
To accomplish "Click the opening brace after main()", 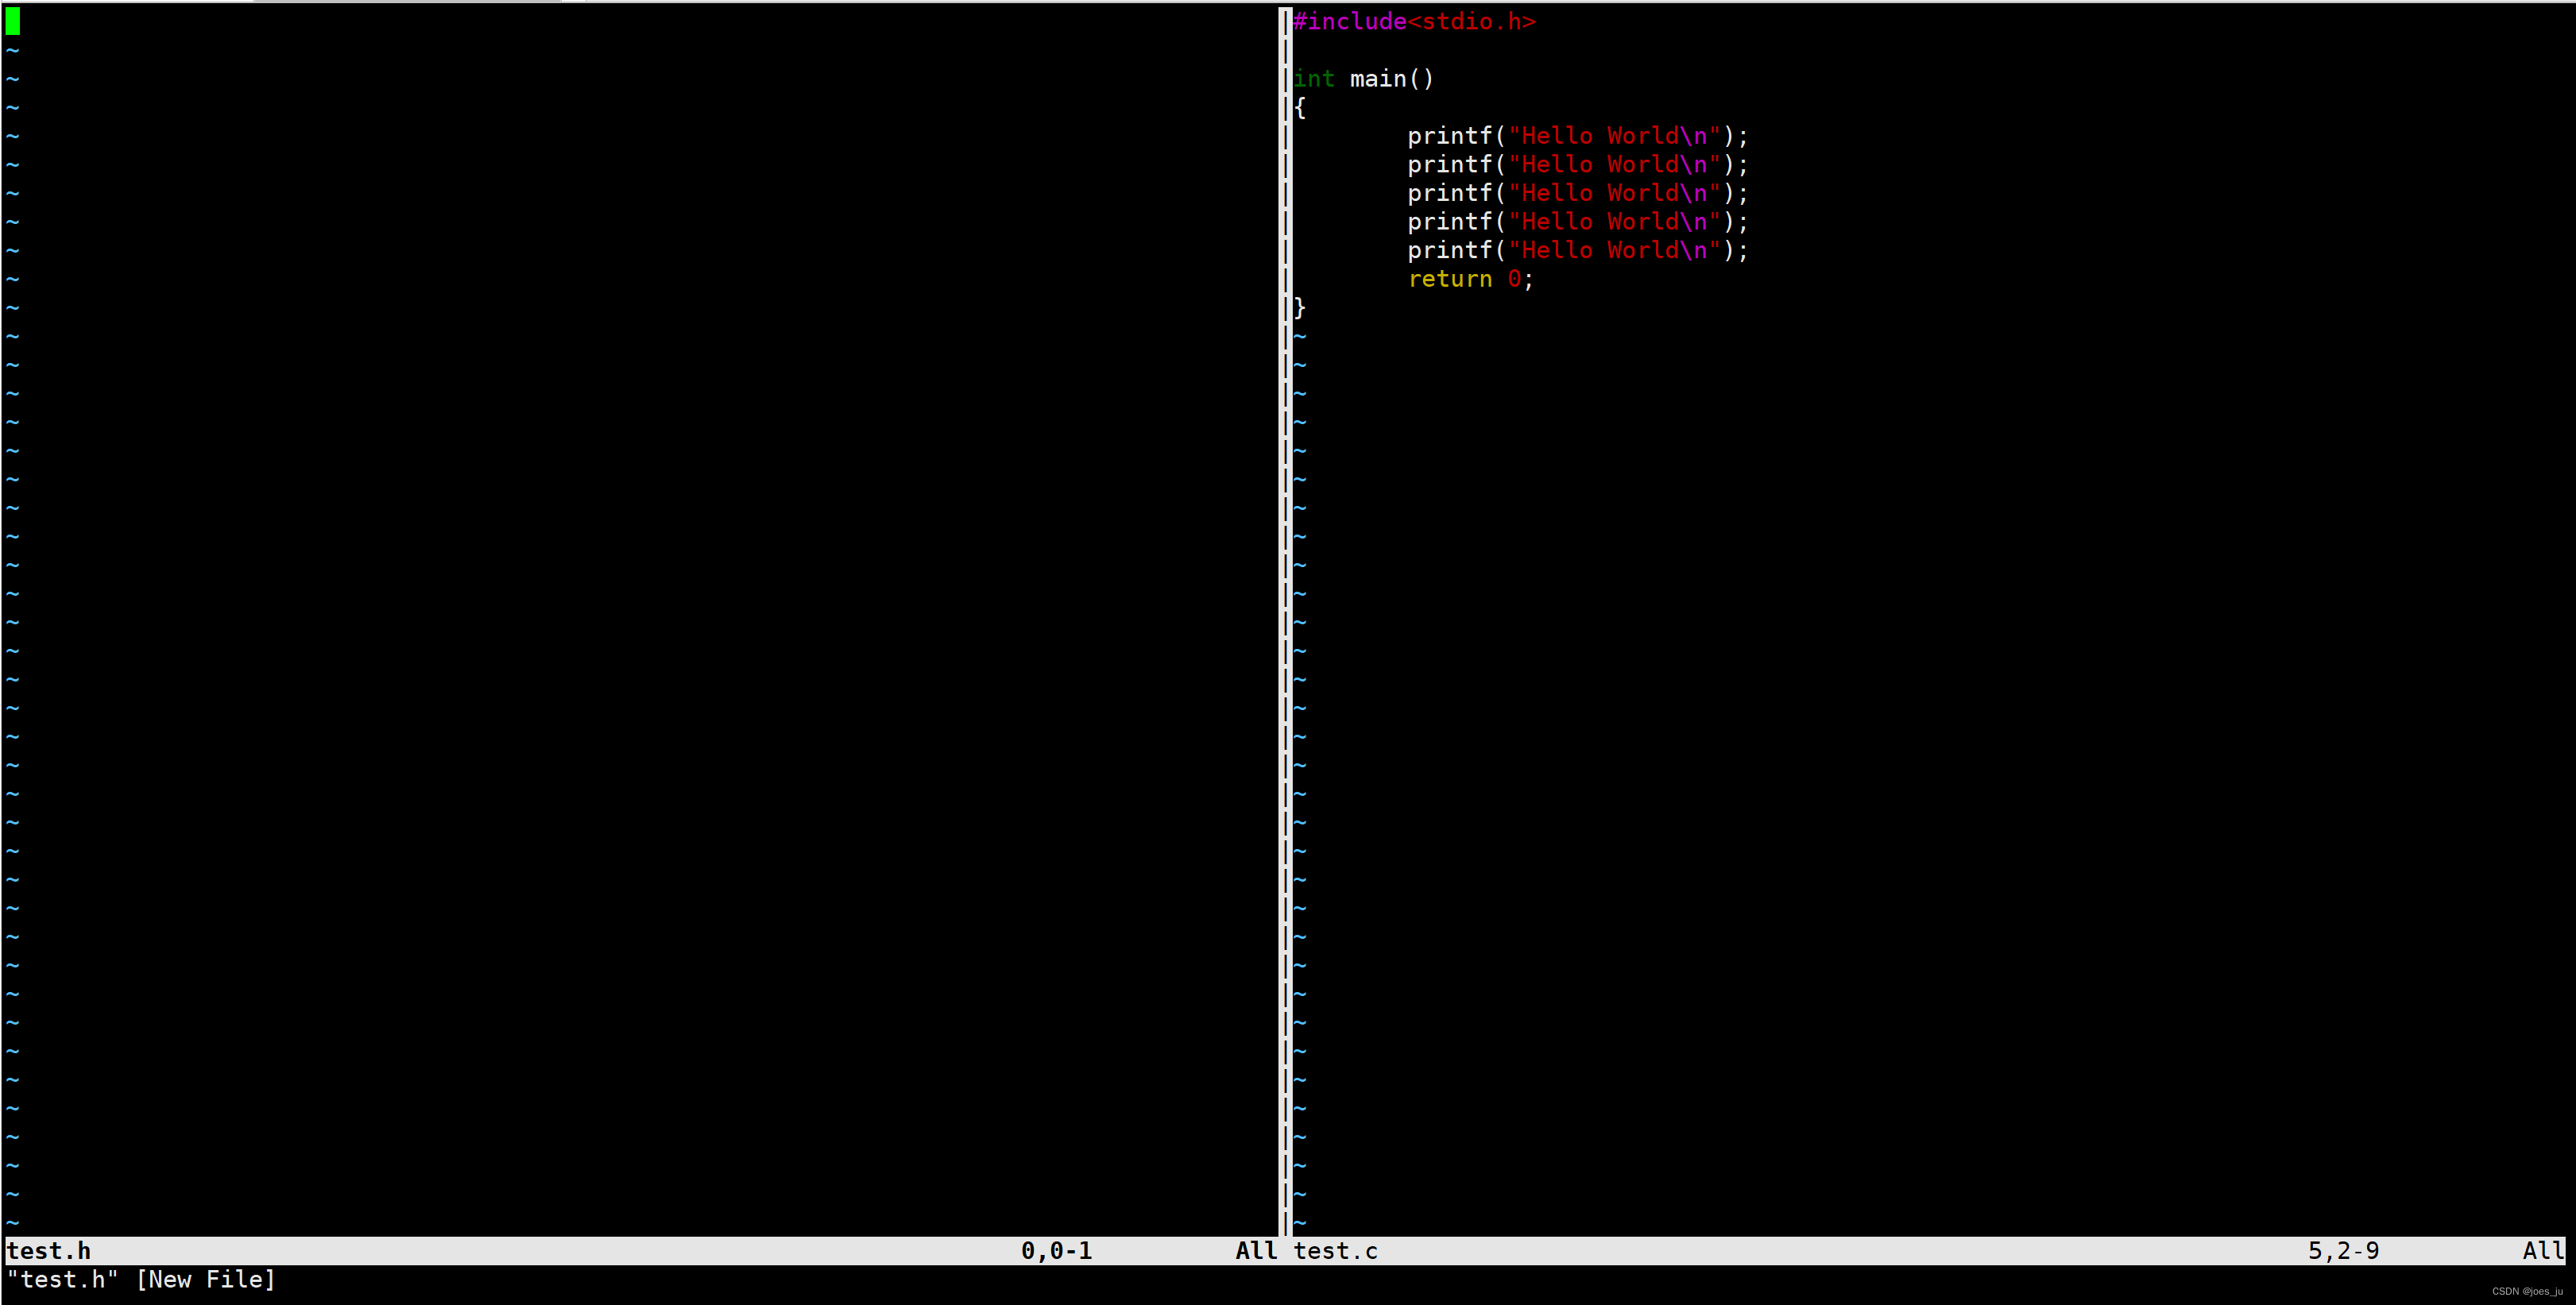I will [1300, 108].
